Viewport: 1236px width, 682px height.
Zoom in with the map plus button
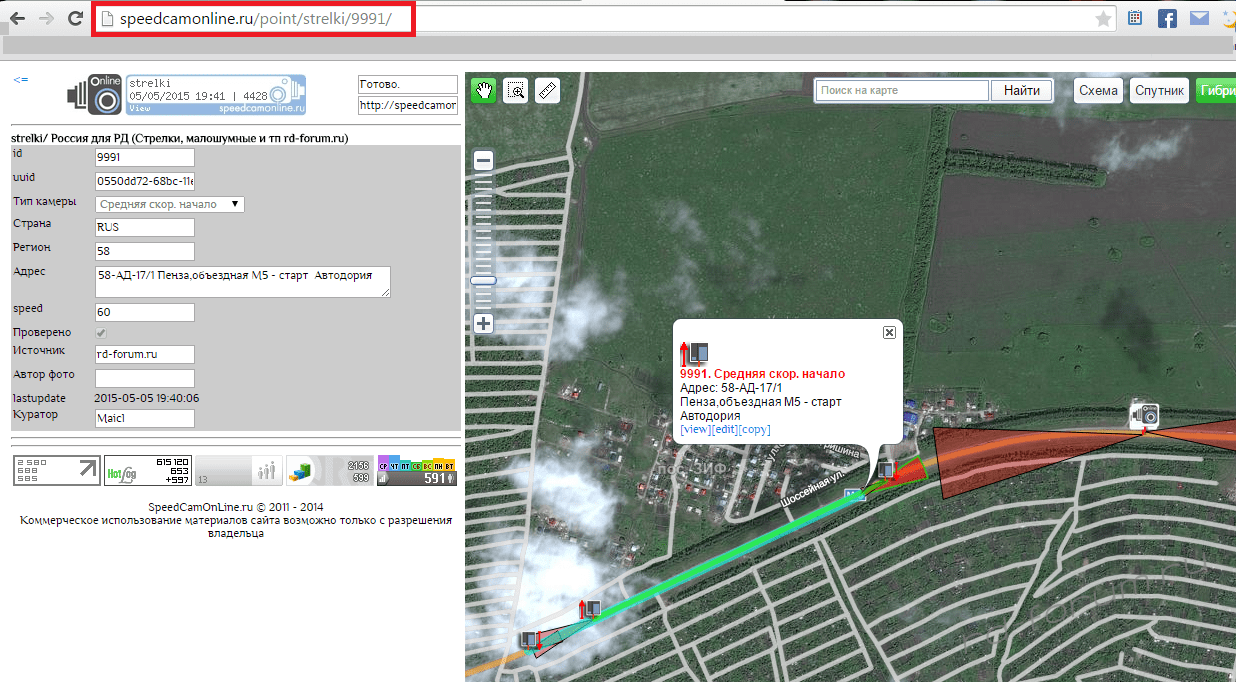(484, 324)
